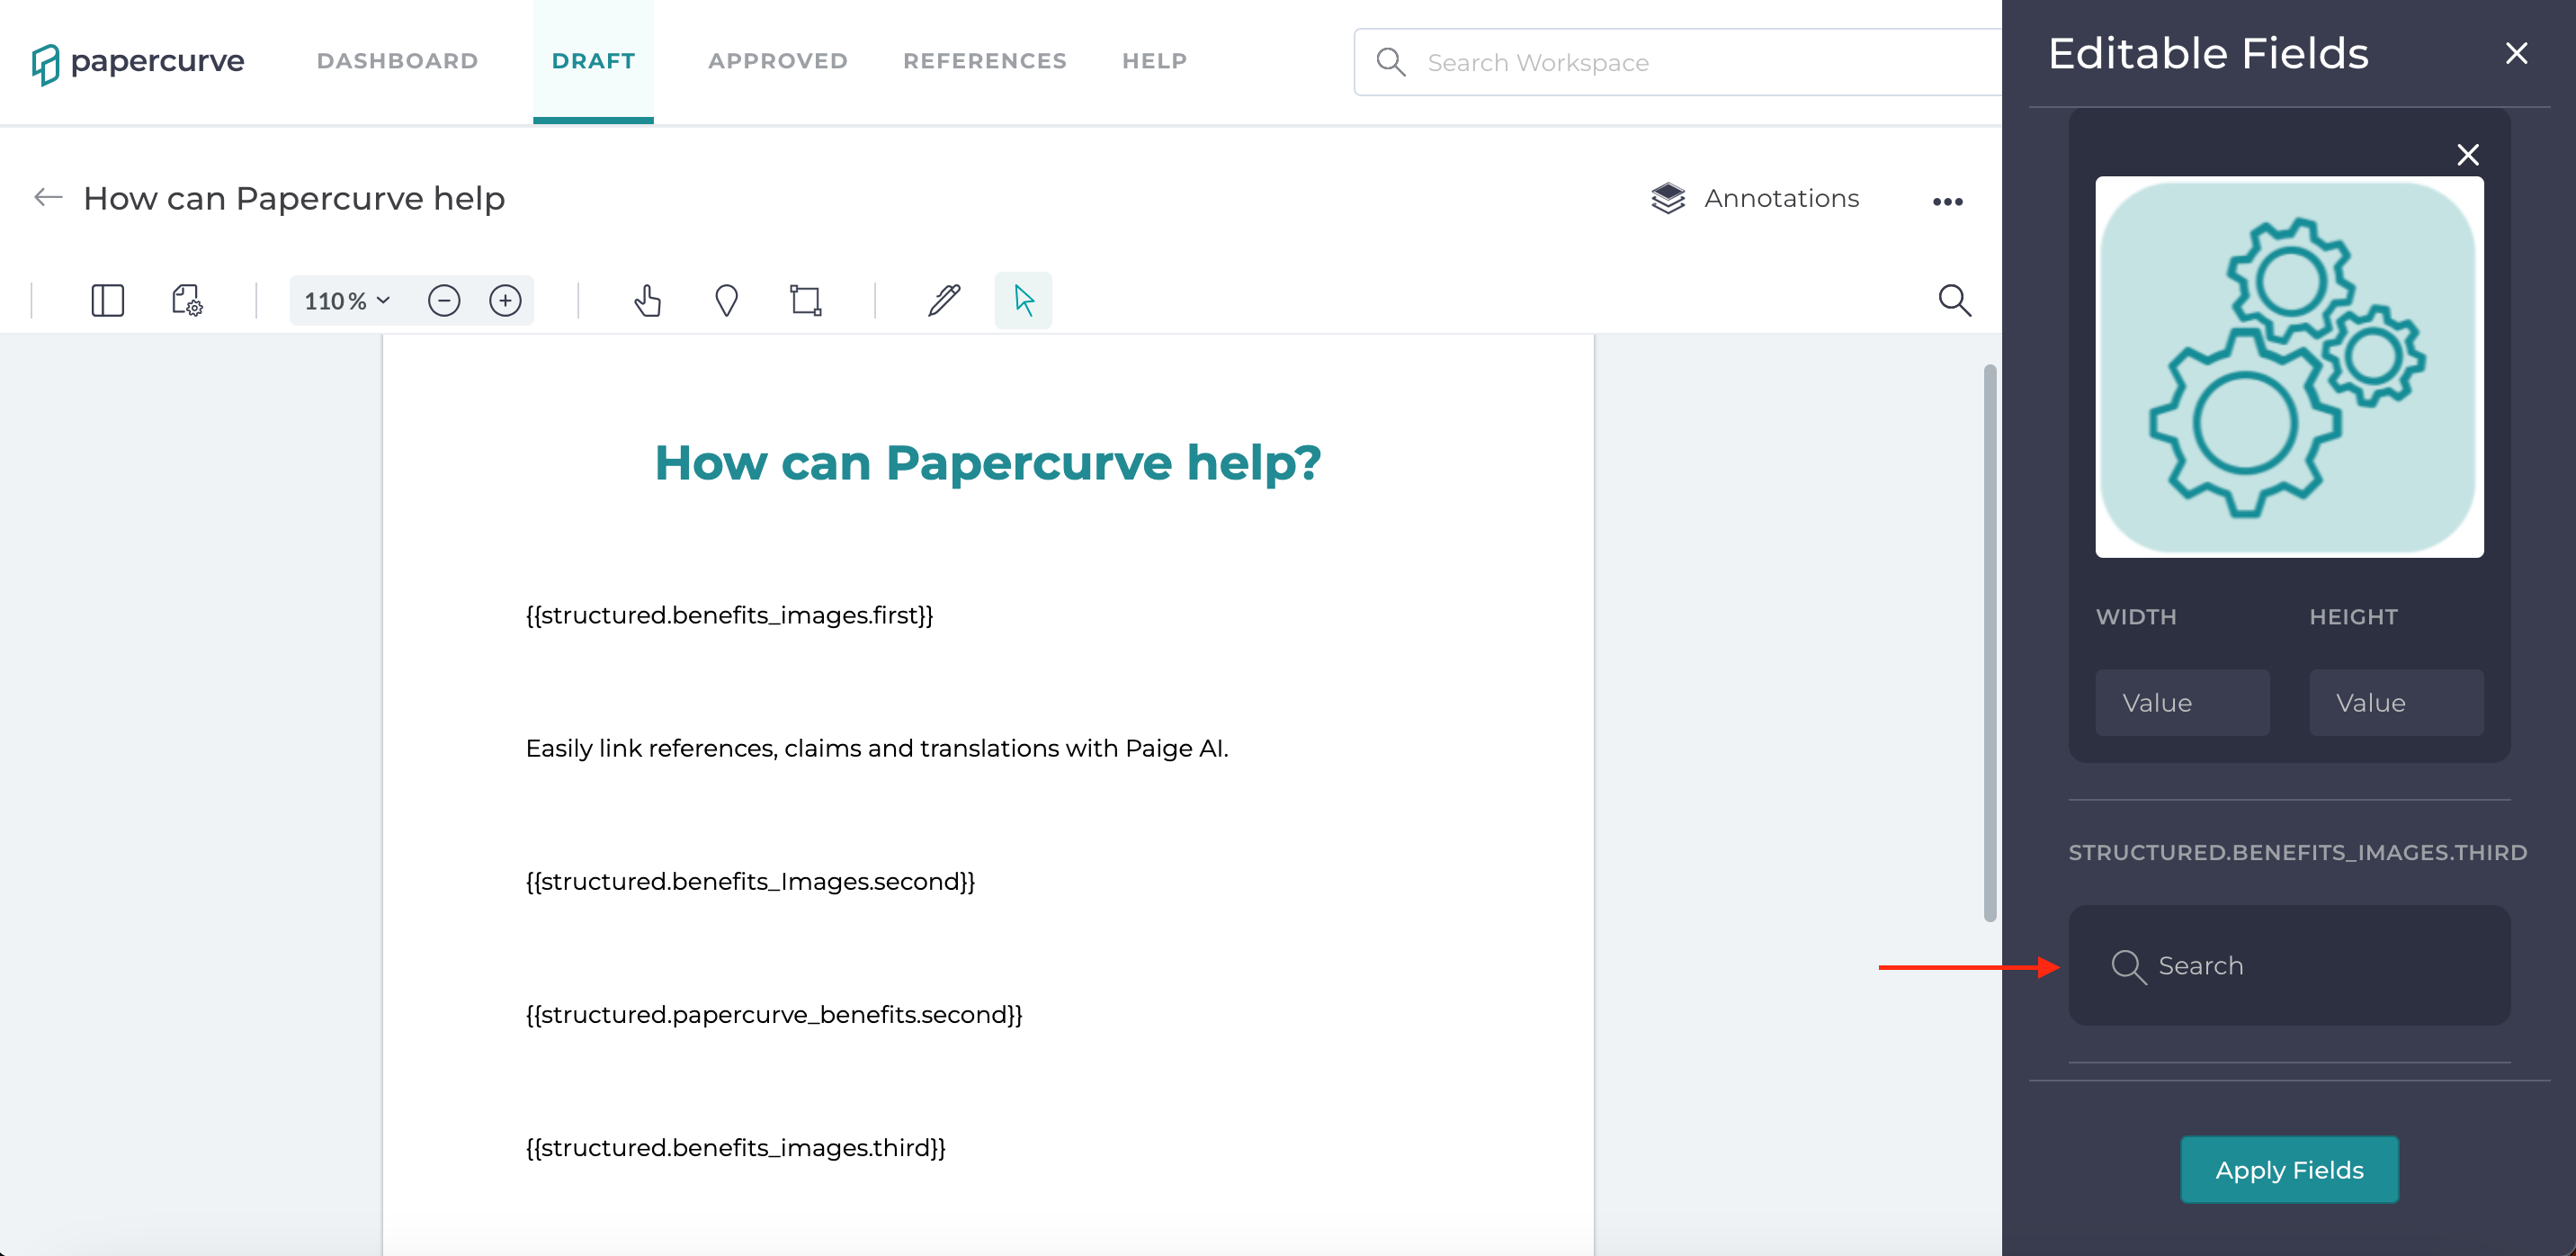Open the 110% zoom level dropdown

pyautogui.click(x=347, y=300)
